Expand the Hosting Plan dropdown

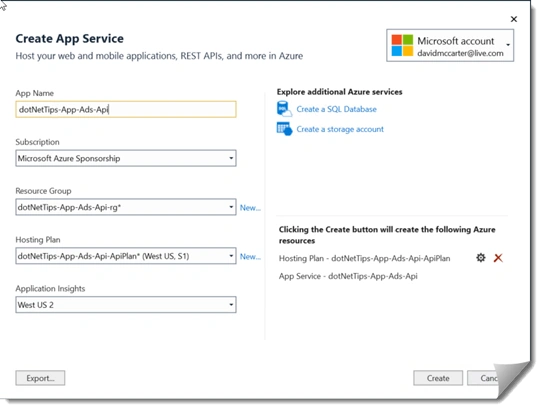[126, 256]
